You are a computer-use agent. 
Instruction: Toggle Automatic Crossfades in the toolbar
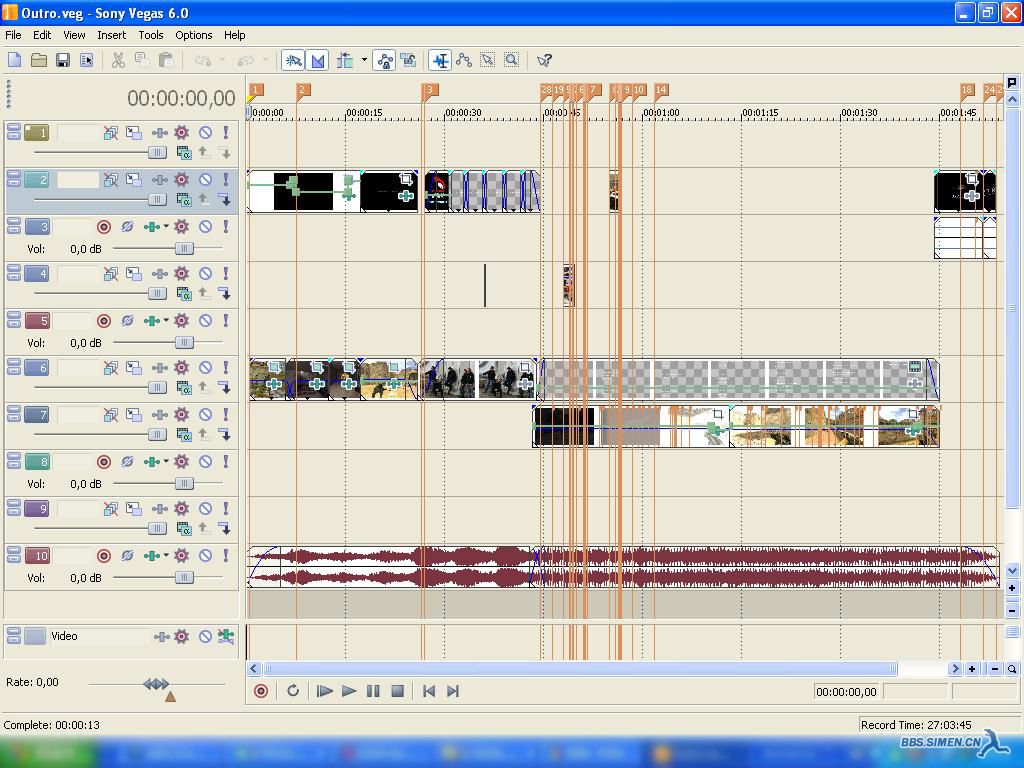coord(317,61)
